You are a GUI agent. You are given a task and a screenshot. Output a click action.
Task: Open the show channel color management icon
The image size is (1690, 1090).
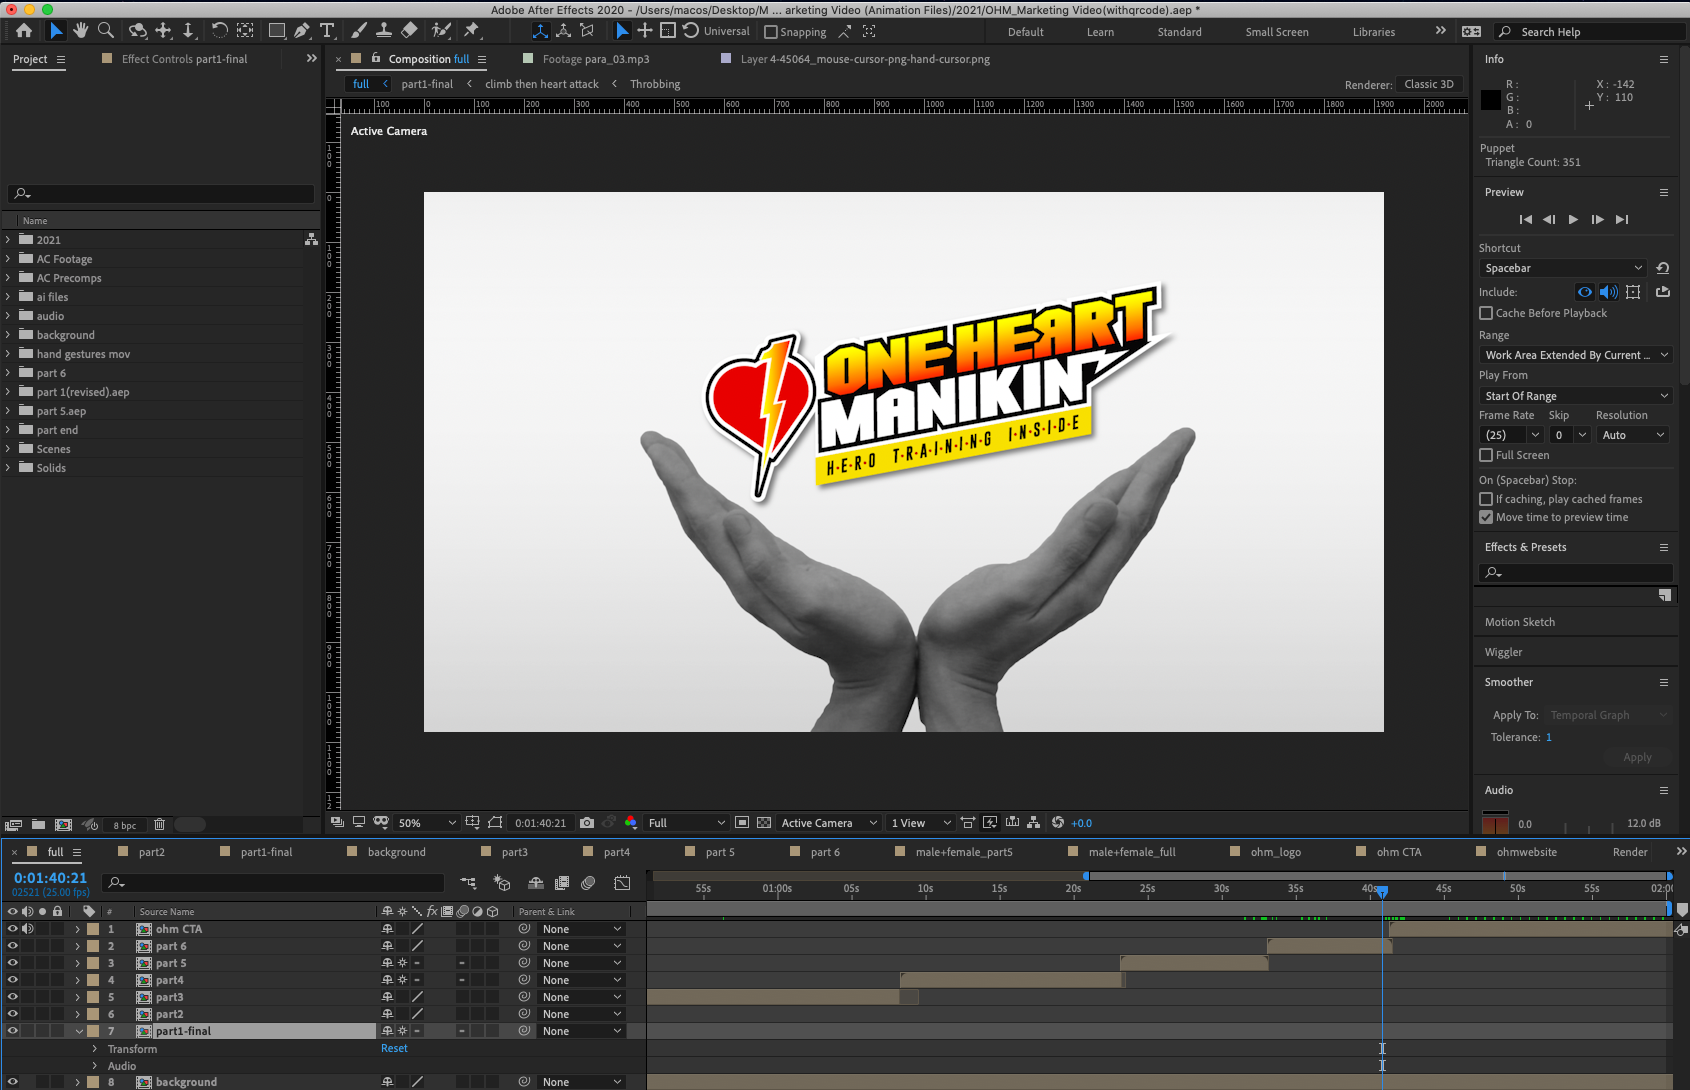[x=631, y=823]
